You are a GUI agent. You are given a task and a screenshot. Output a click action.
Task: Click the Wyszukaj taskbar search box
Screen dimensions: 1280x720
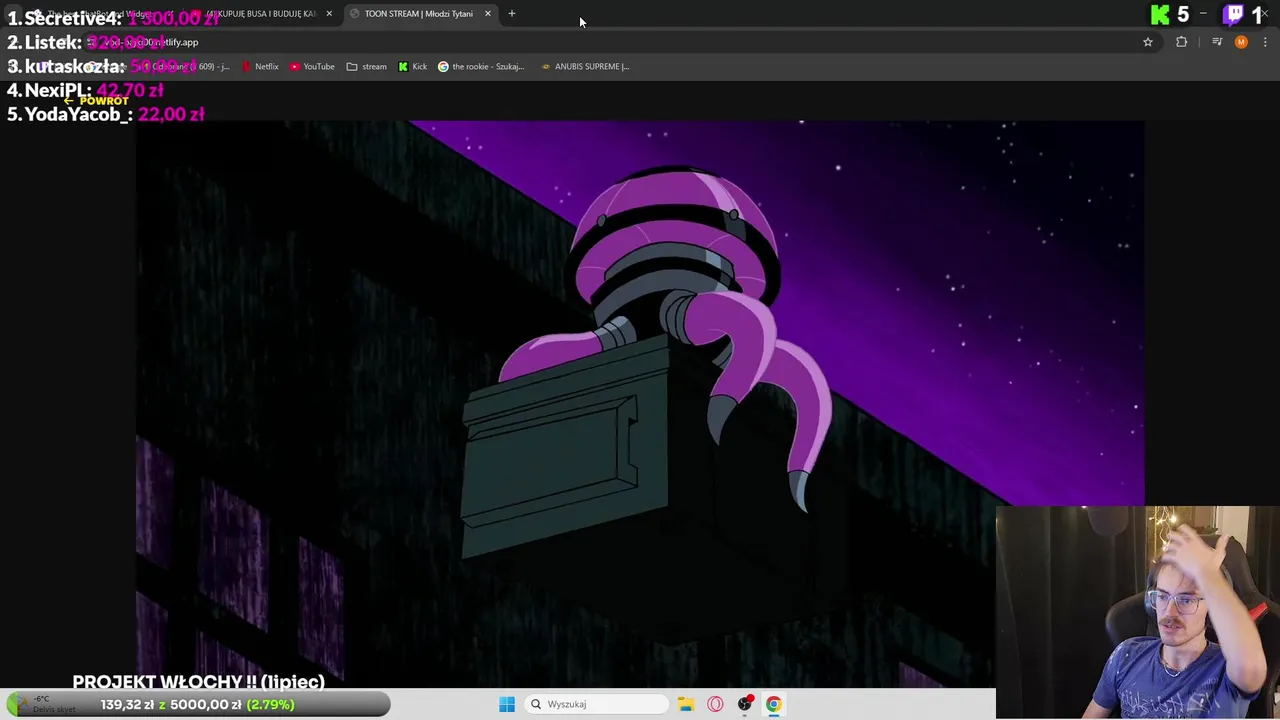click(x=597, y=704)
